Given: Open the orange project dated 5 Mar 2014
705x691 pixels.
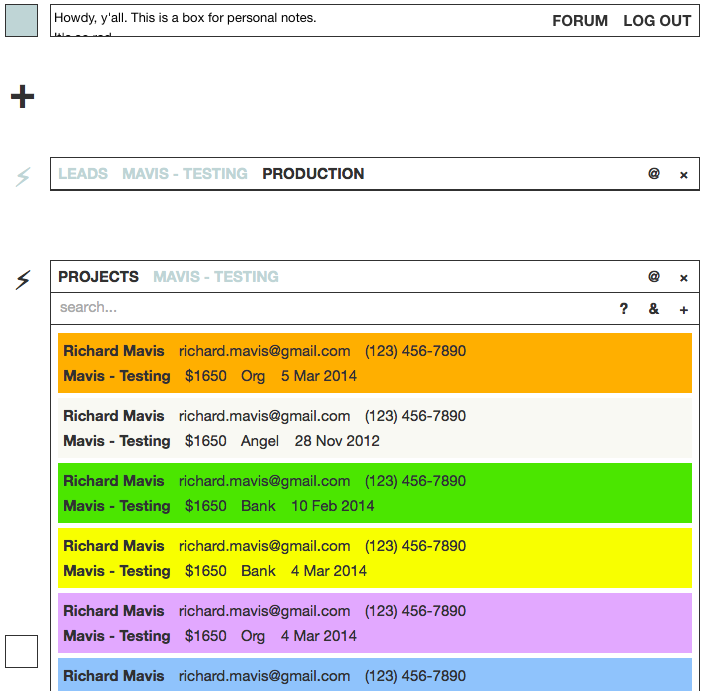Looking at the screenshot, I should point(374,363).
